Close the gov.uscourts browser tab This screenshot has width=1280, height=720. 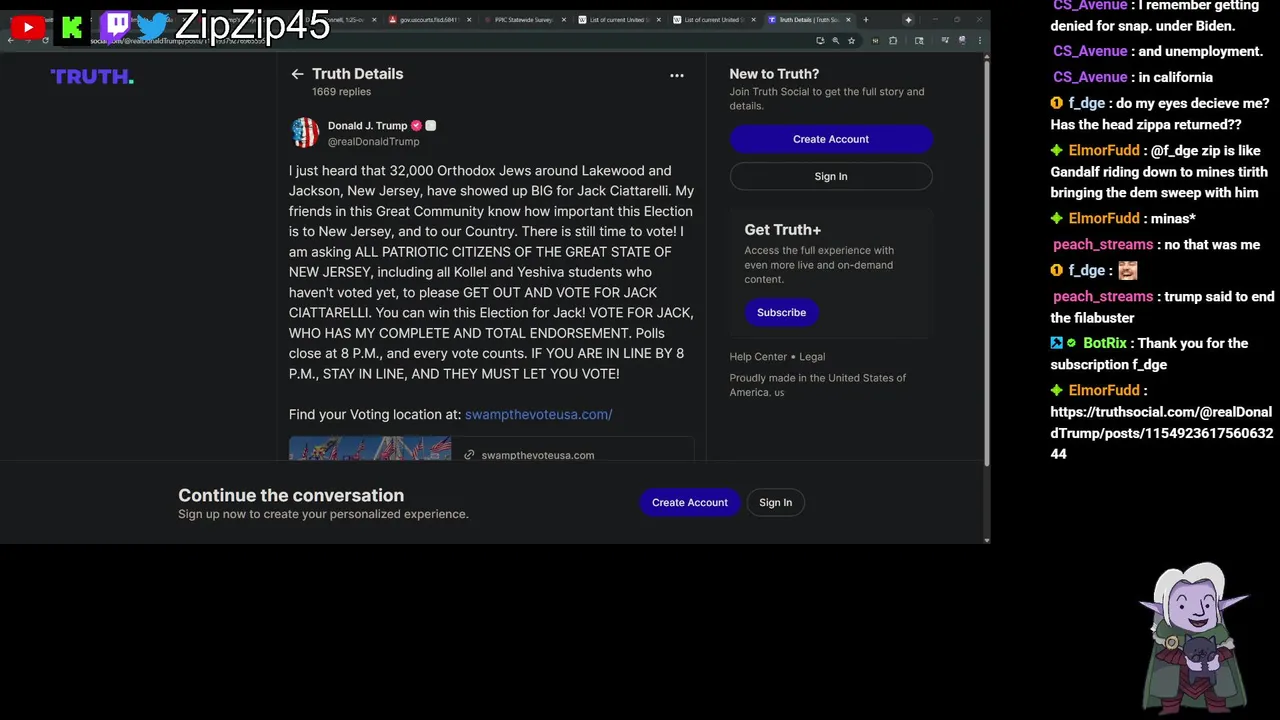[x=469, y=19]
